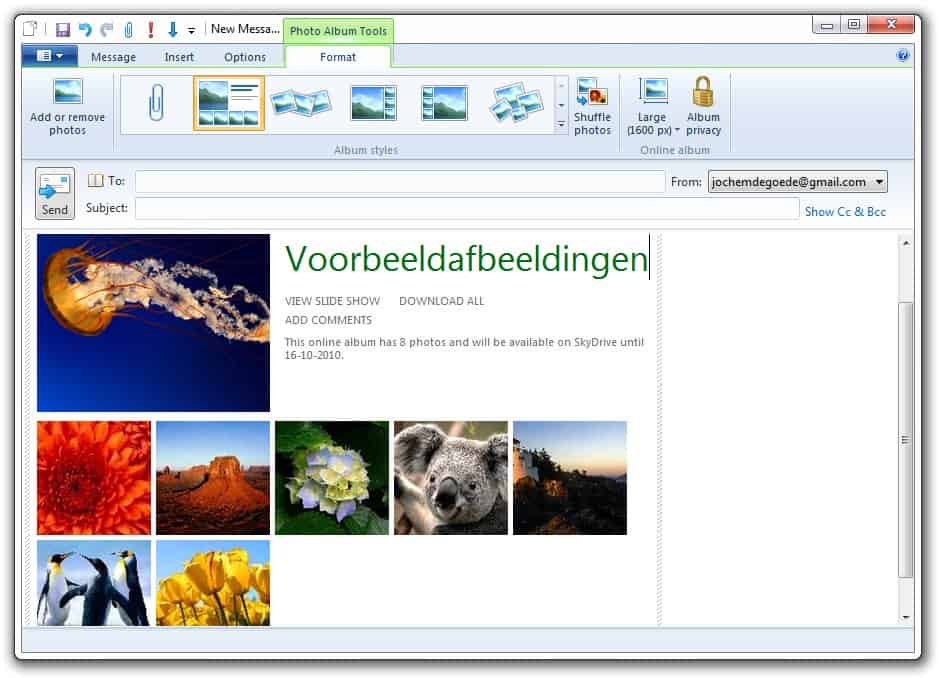Viewport: 940px width, 678px height.
Task: Switch to the Insert tab
Action: pos(179,57)
